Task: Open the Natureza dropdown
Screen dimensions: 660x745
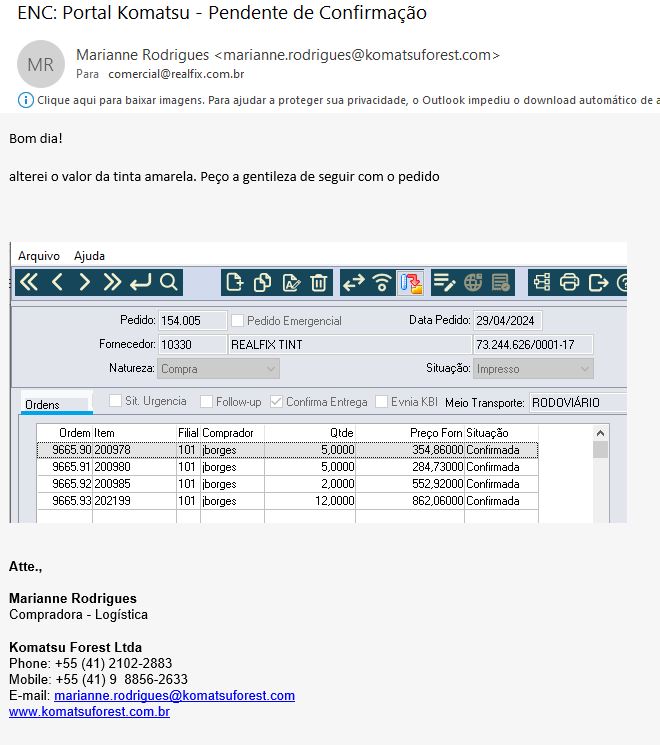Action: 211,369
